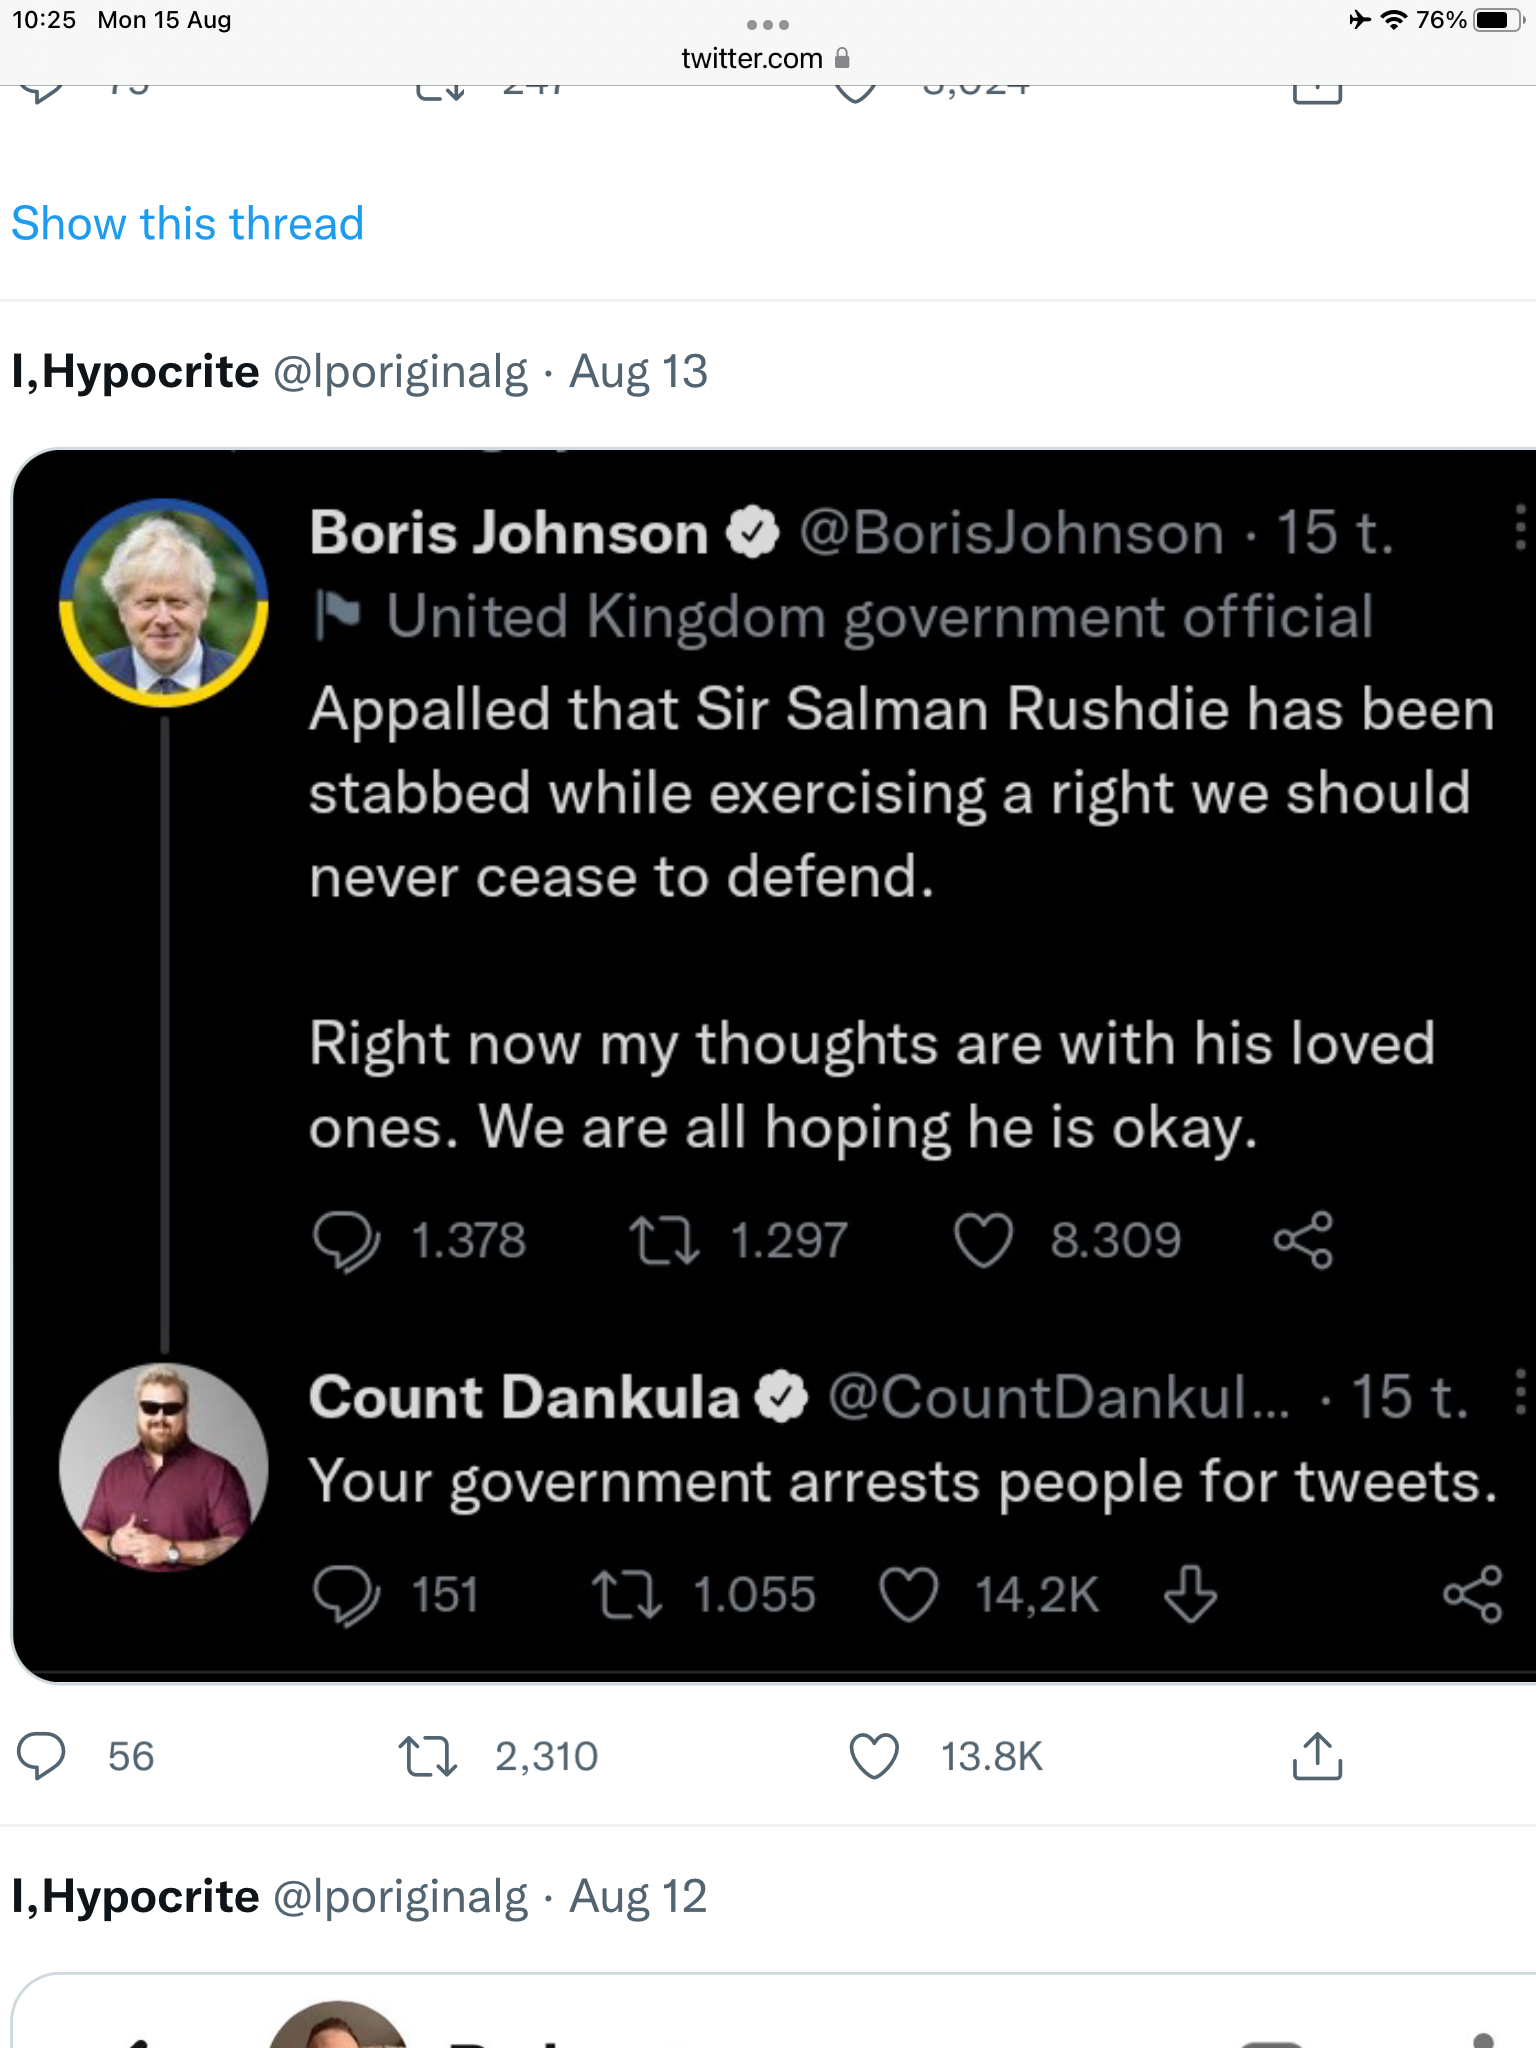
Task: Click the three-dot menu on Boris Johnson's tweet
Action: [1520, 528]
